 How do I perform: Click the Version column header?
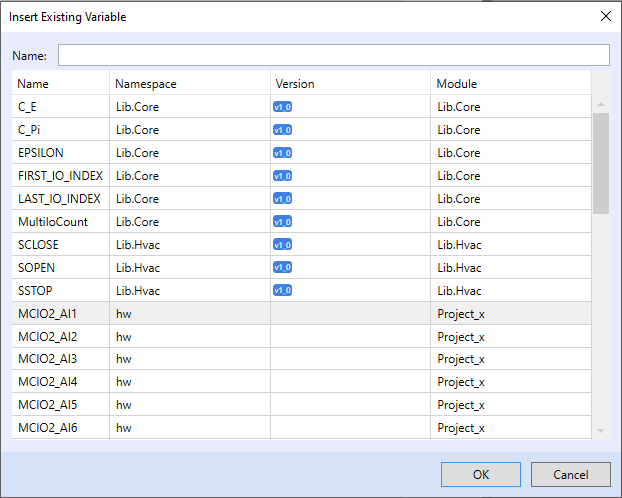(x=295, y=84)
